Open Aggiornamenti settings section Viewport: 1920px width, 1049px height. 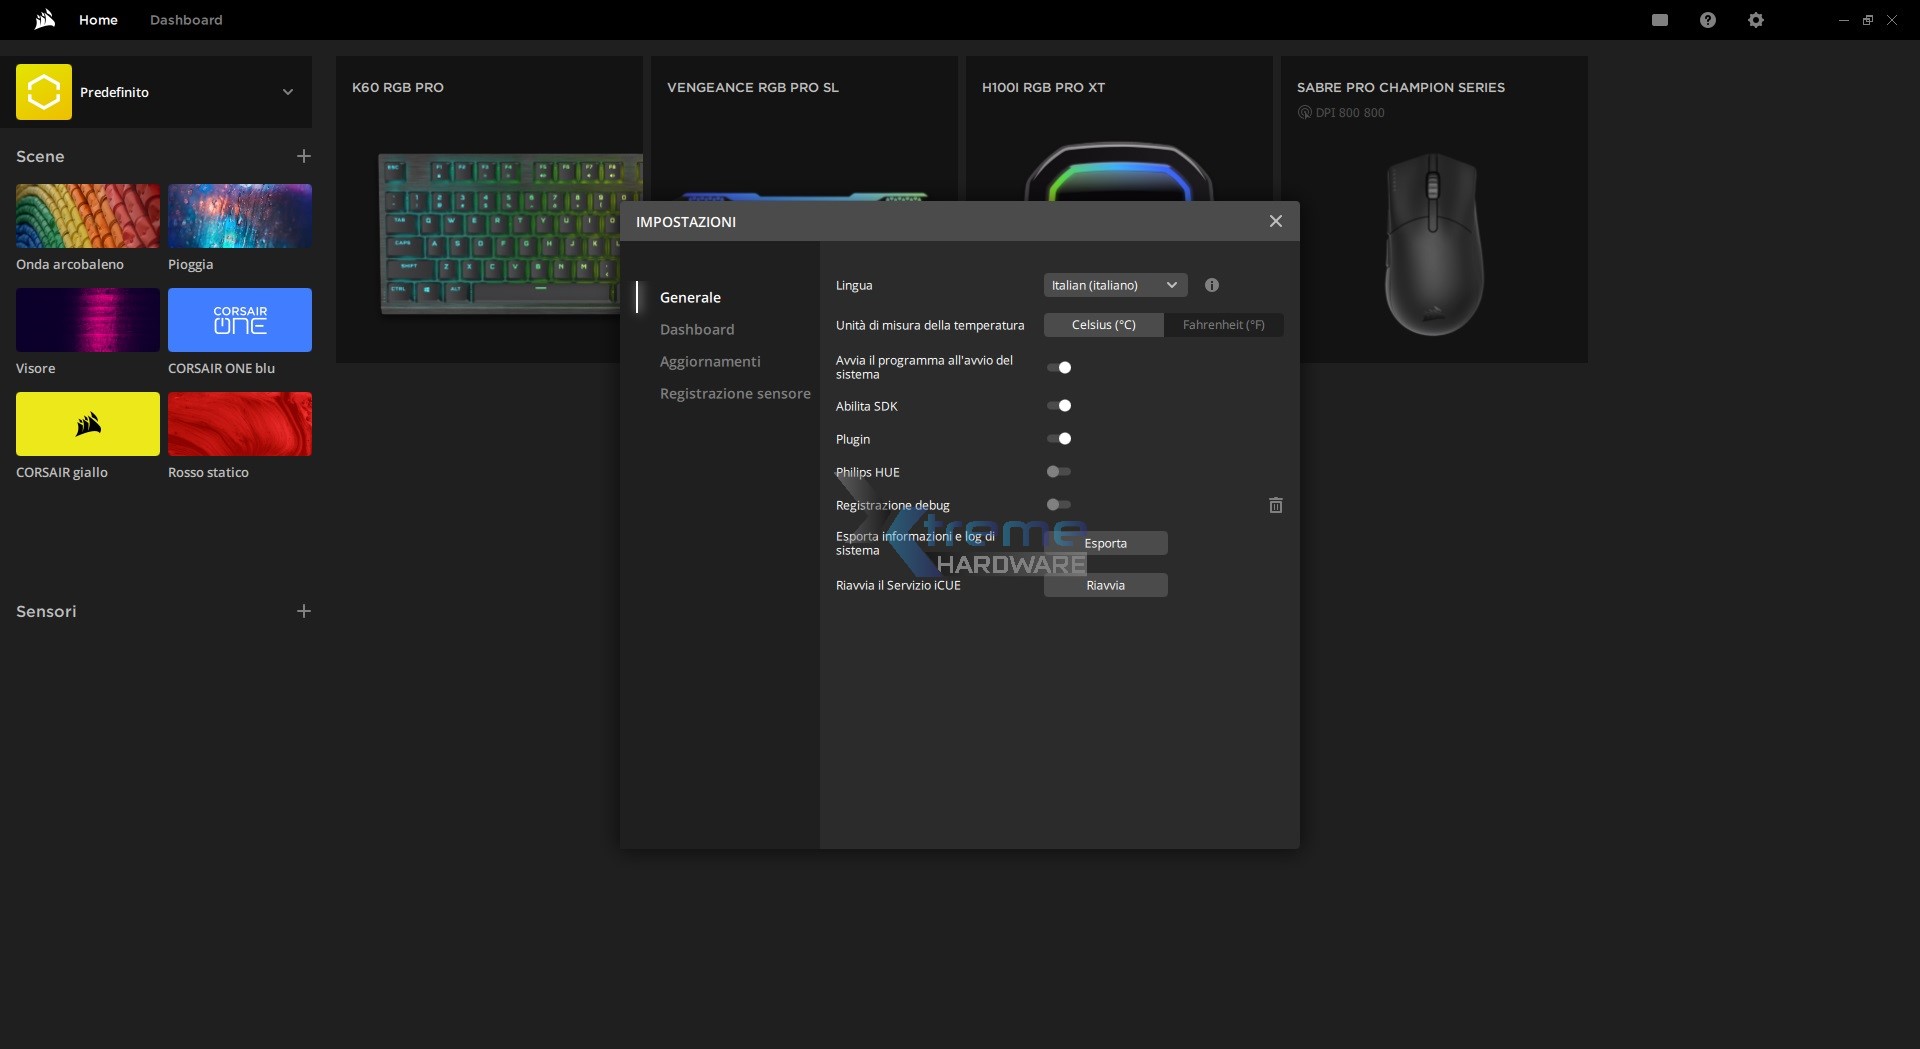point(710,362)
